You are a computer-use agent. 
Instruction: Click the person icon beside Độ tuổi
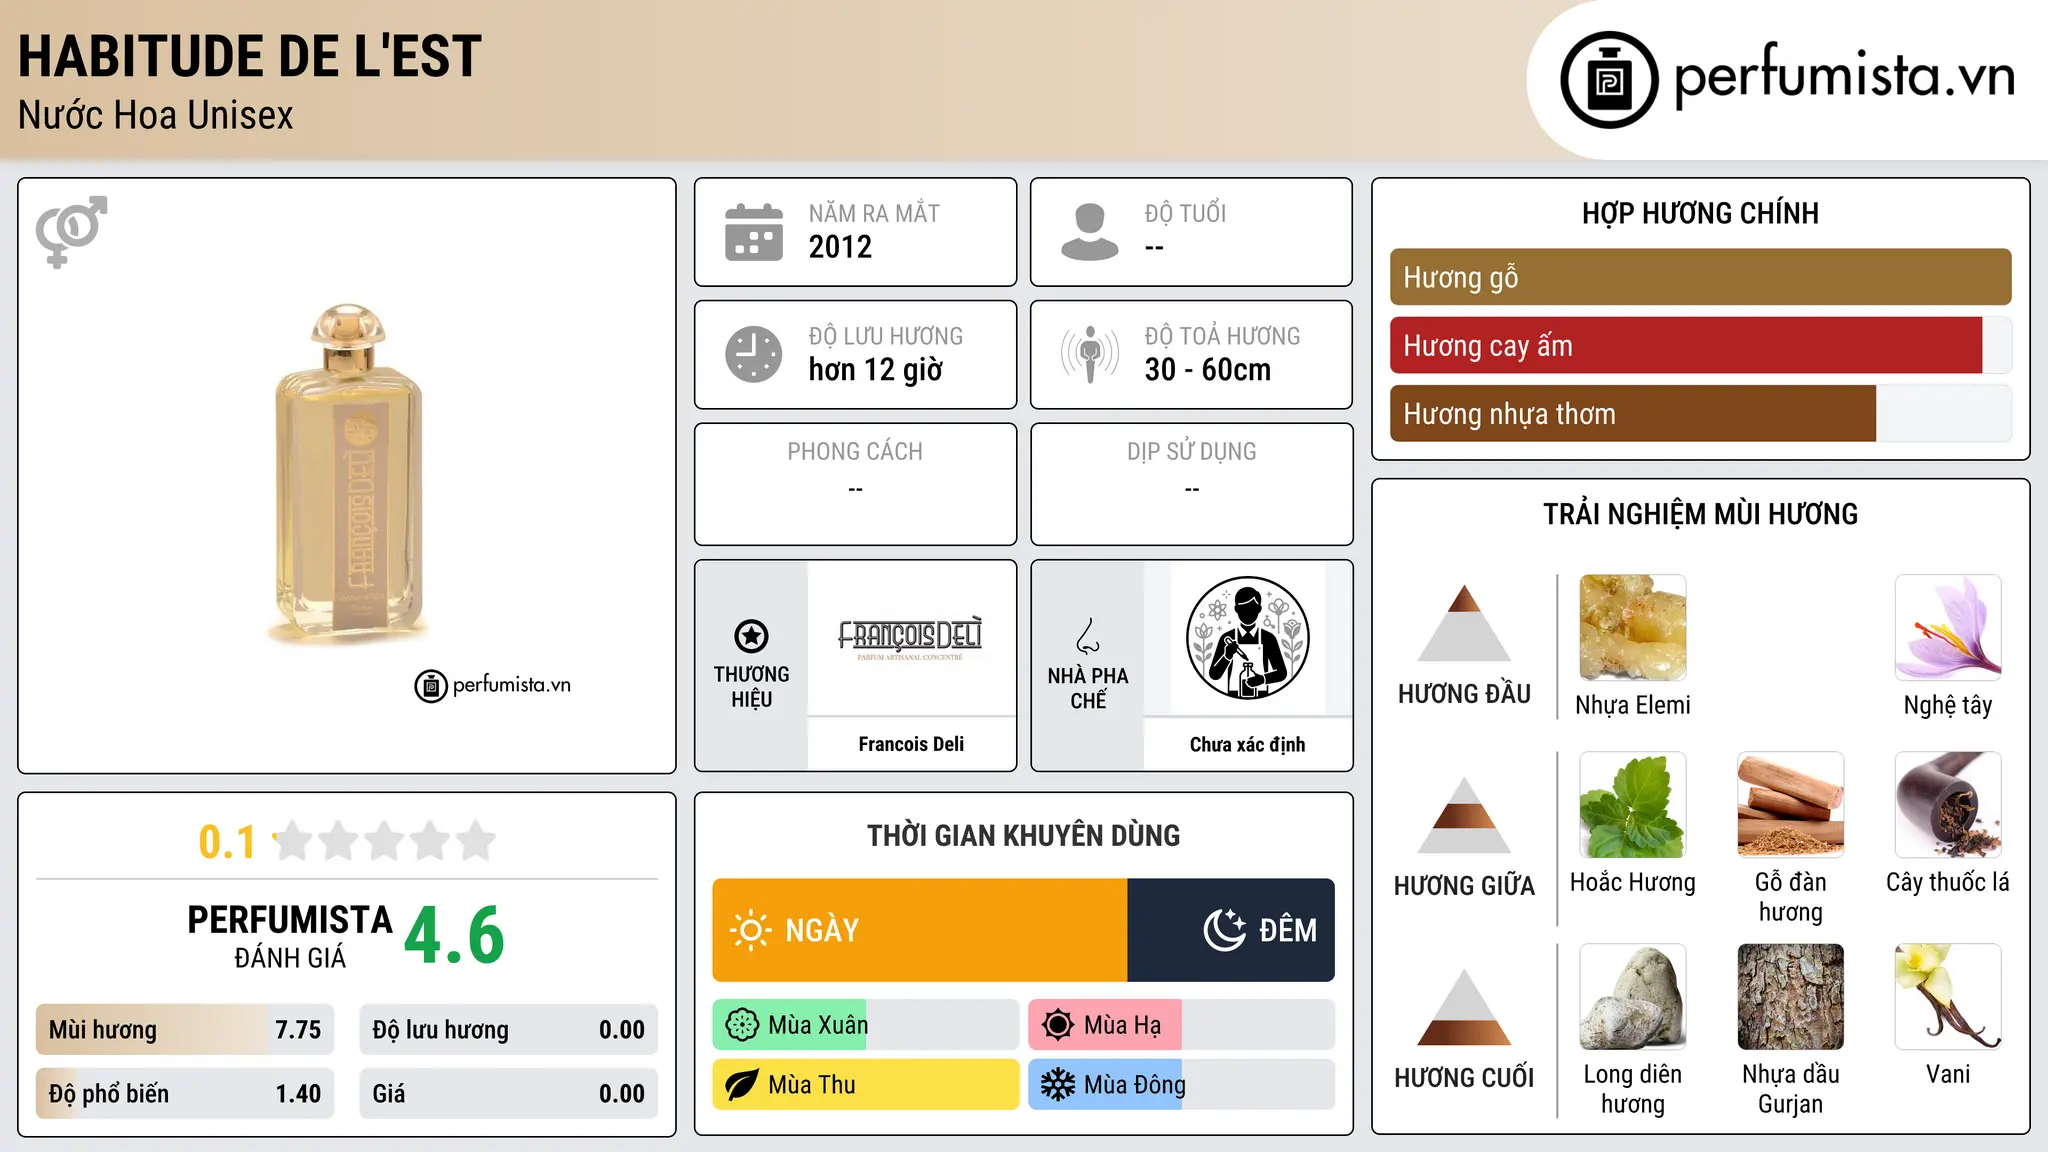click(x=1090, y=232)
